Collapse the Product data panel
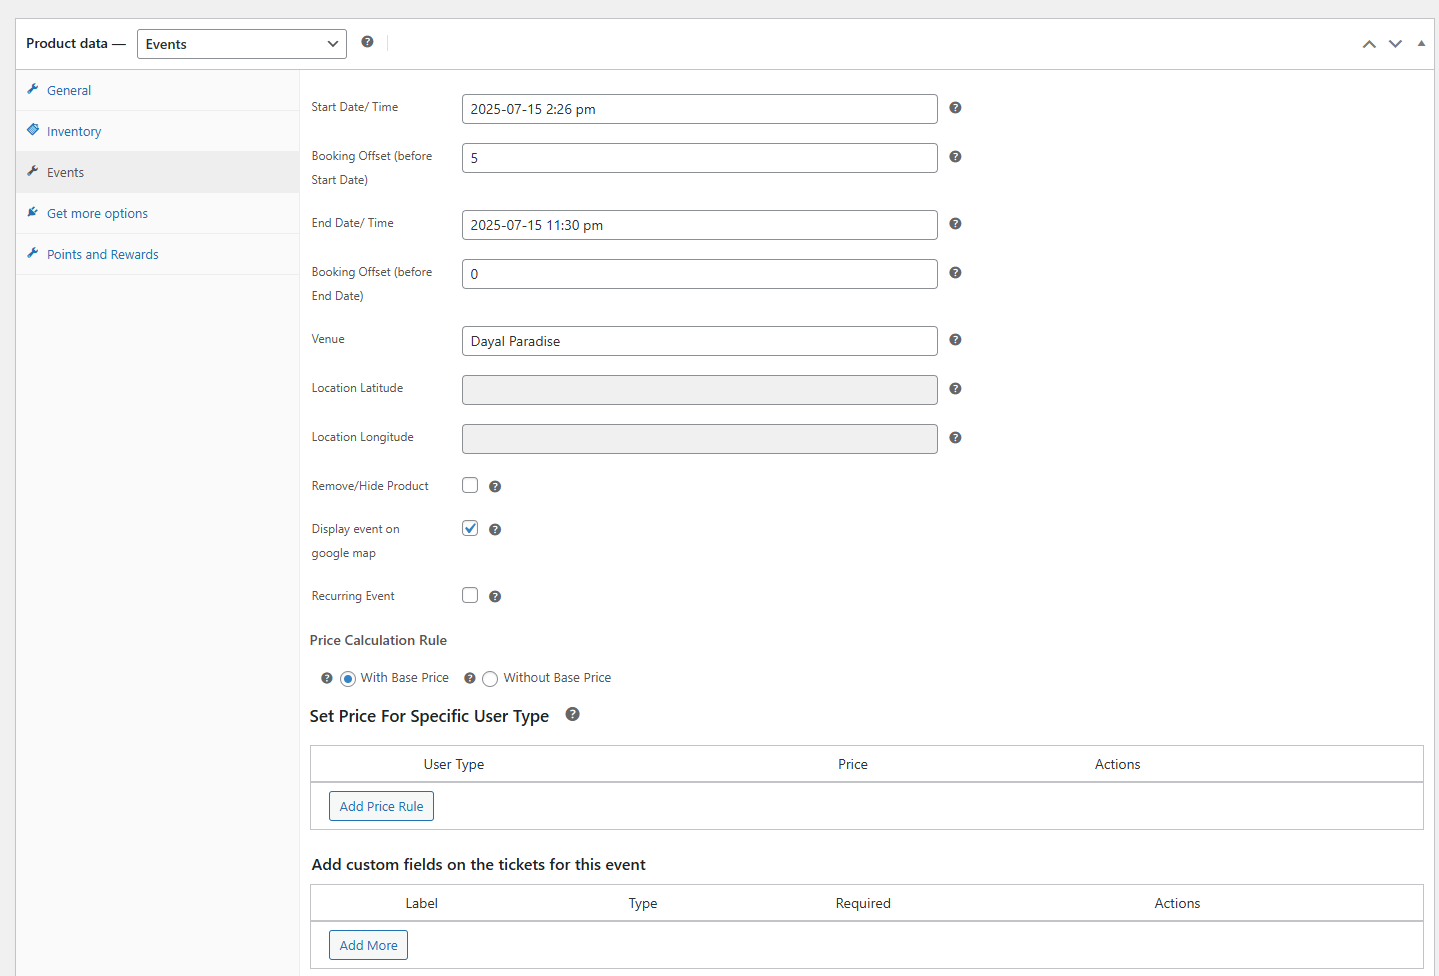The width and height of the screenshot is (1439, 976). coord(1421,44)
